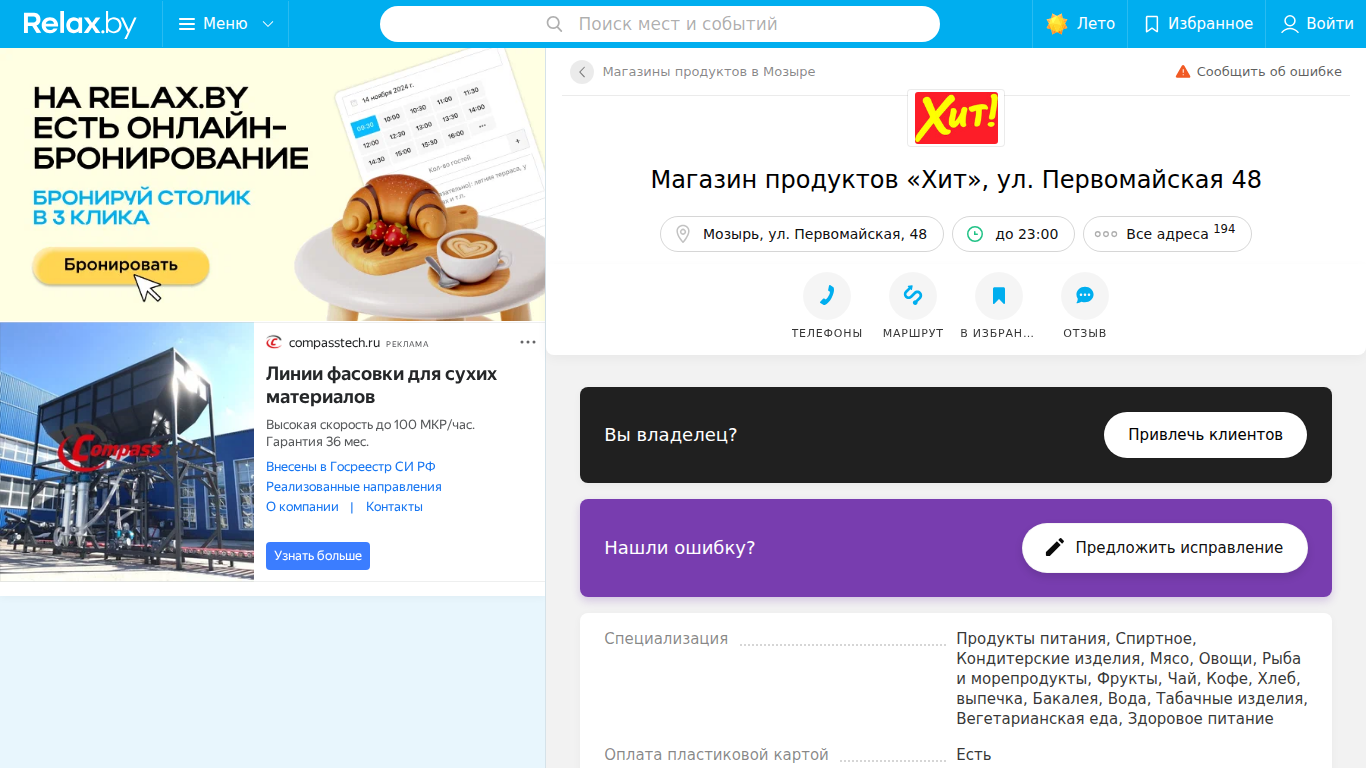
Task: Add to favorites with the bookmark icon
Action: [999, 296]
